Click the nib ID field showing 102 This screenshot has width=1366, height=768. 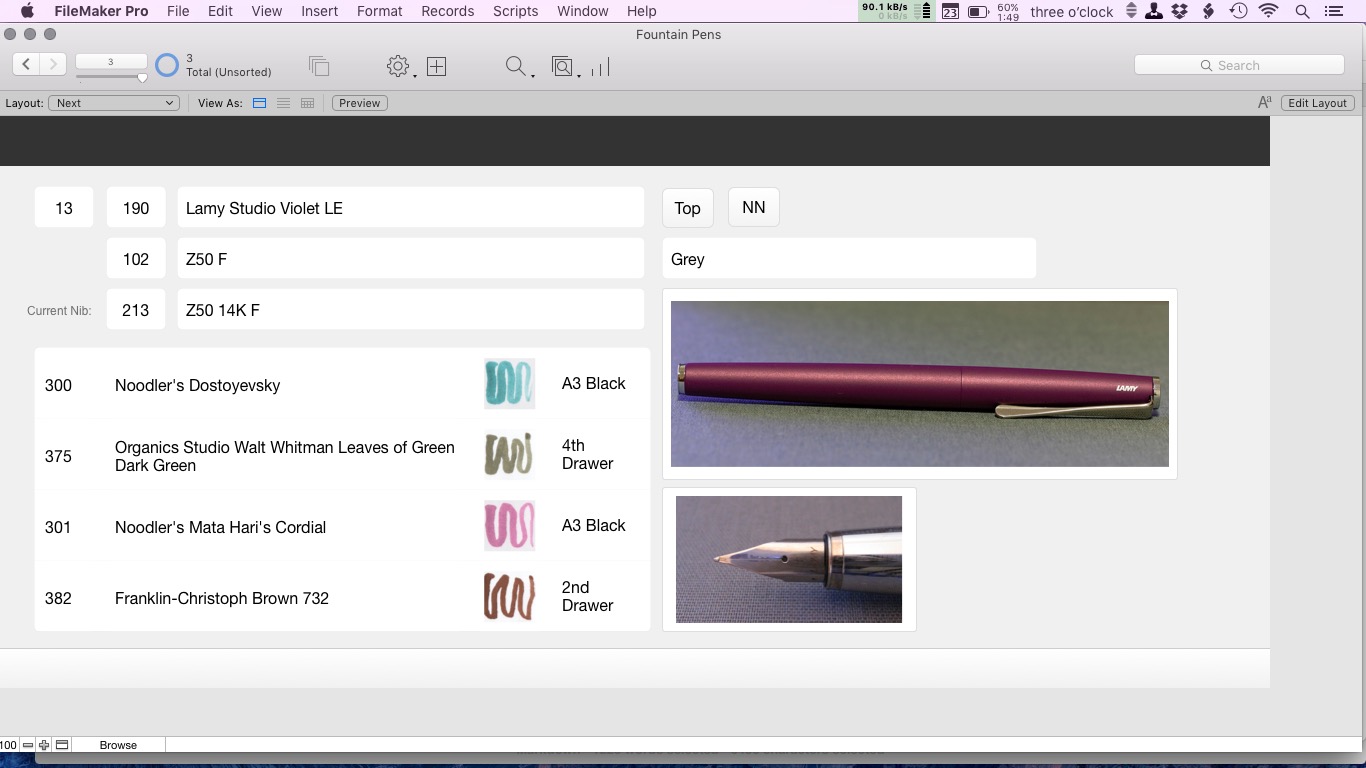[136, 259]
